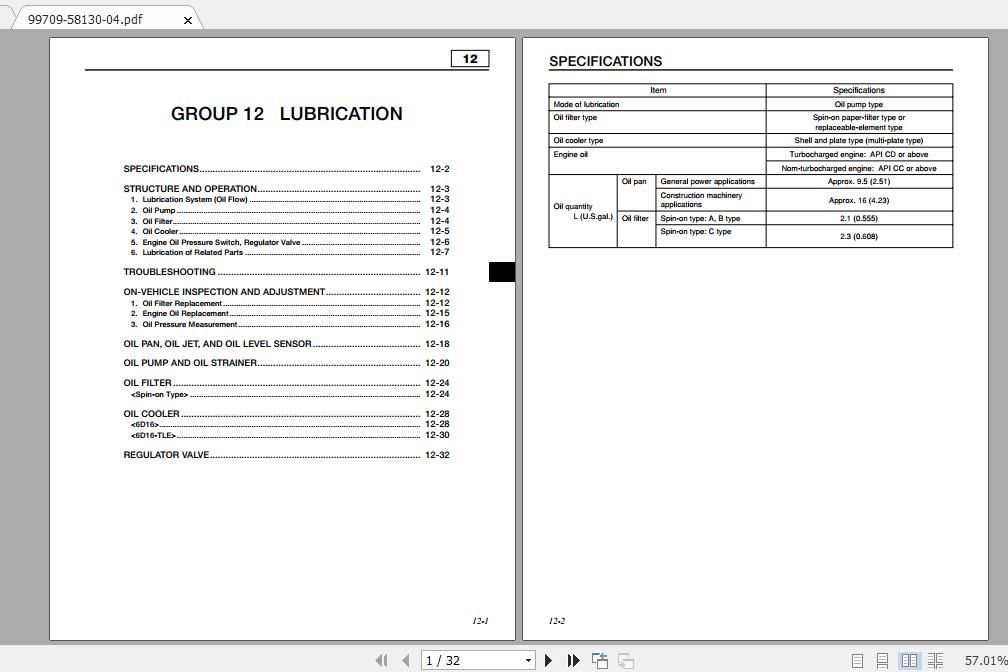Open the page number dropdown list
This screenshot has height=672, width=1008.
point(528,660)
